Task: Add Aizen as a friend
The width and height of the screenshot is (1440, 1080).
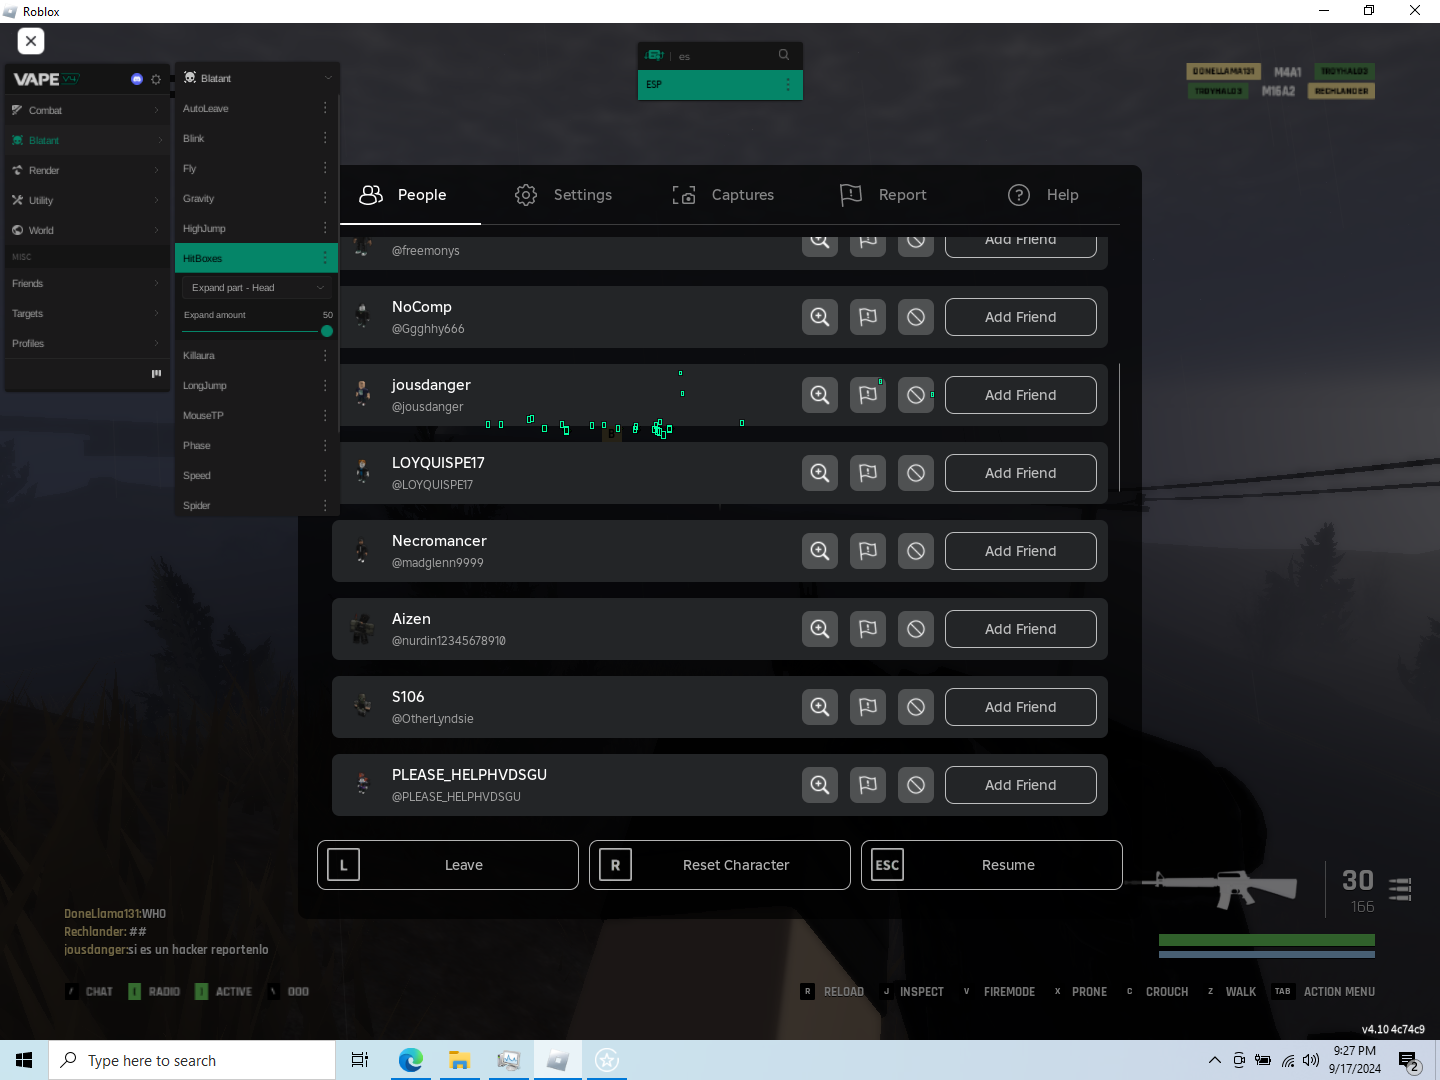Action: coord(1020,629)
